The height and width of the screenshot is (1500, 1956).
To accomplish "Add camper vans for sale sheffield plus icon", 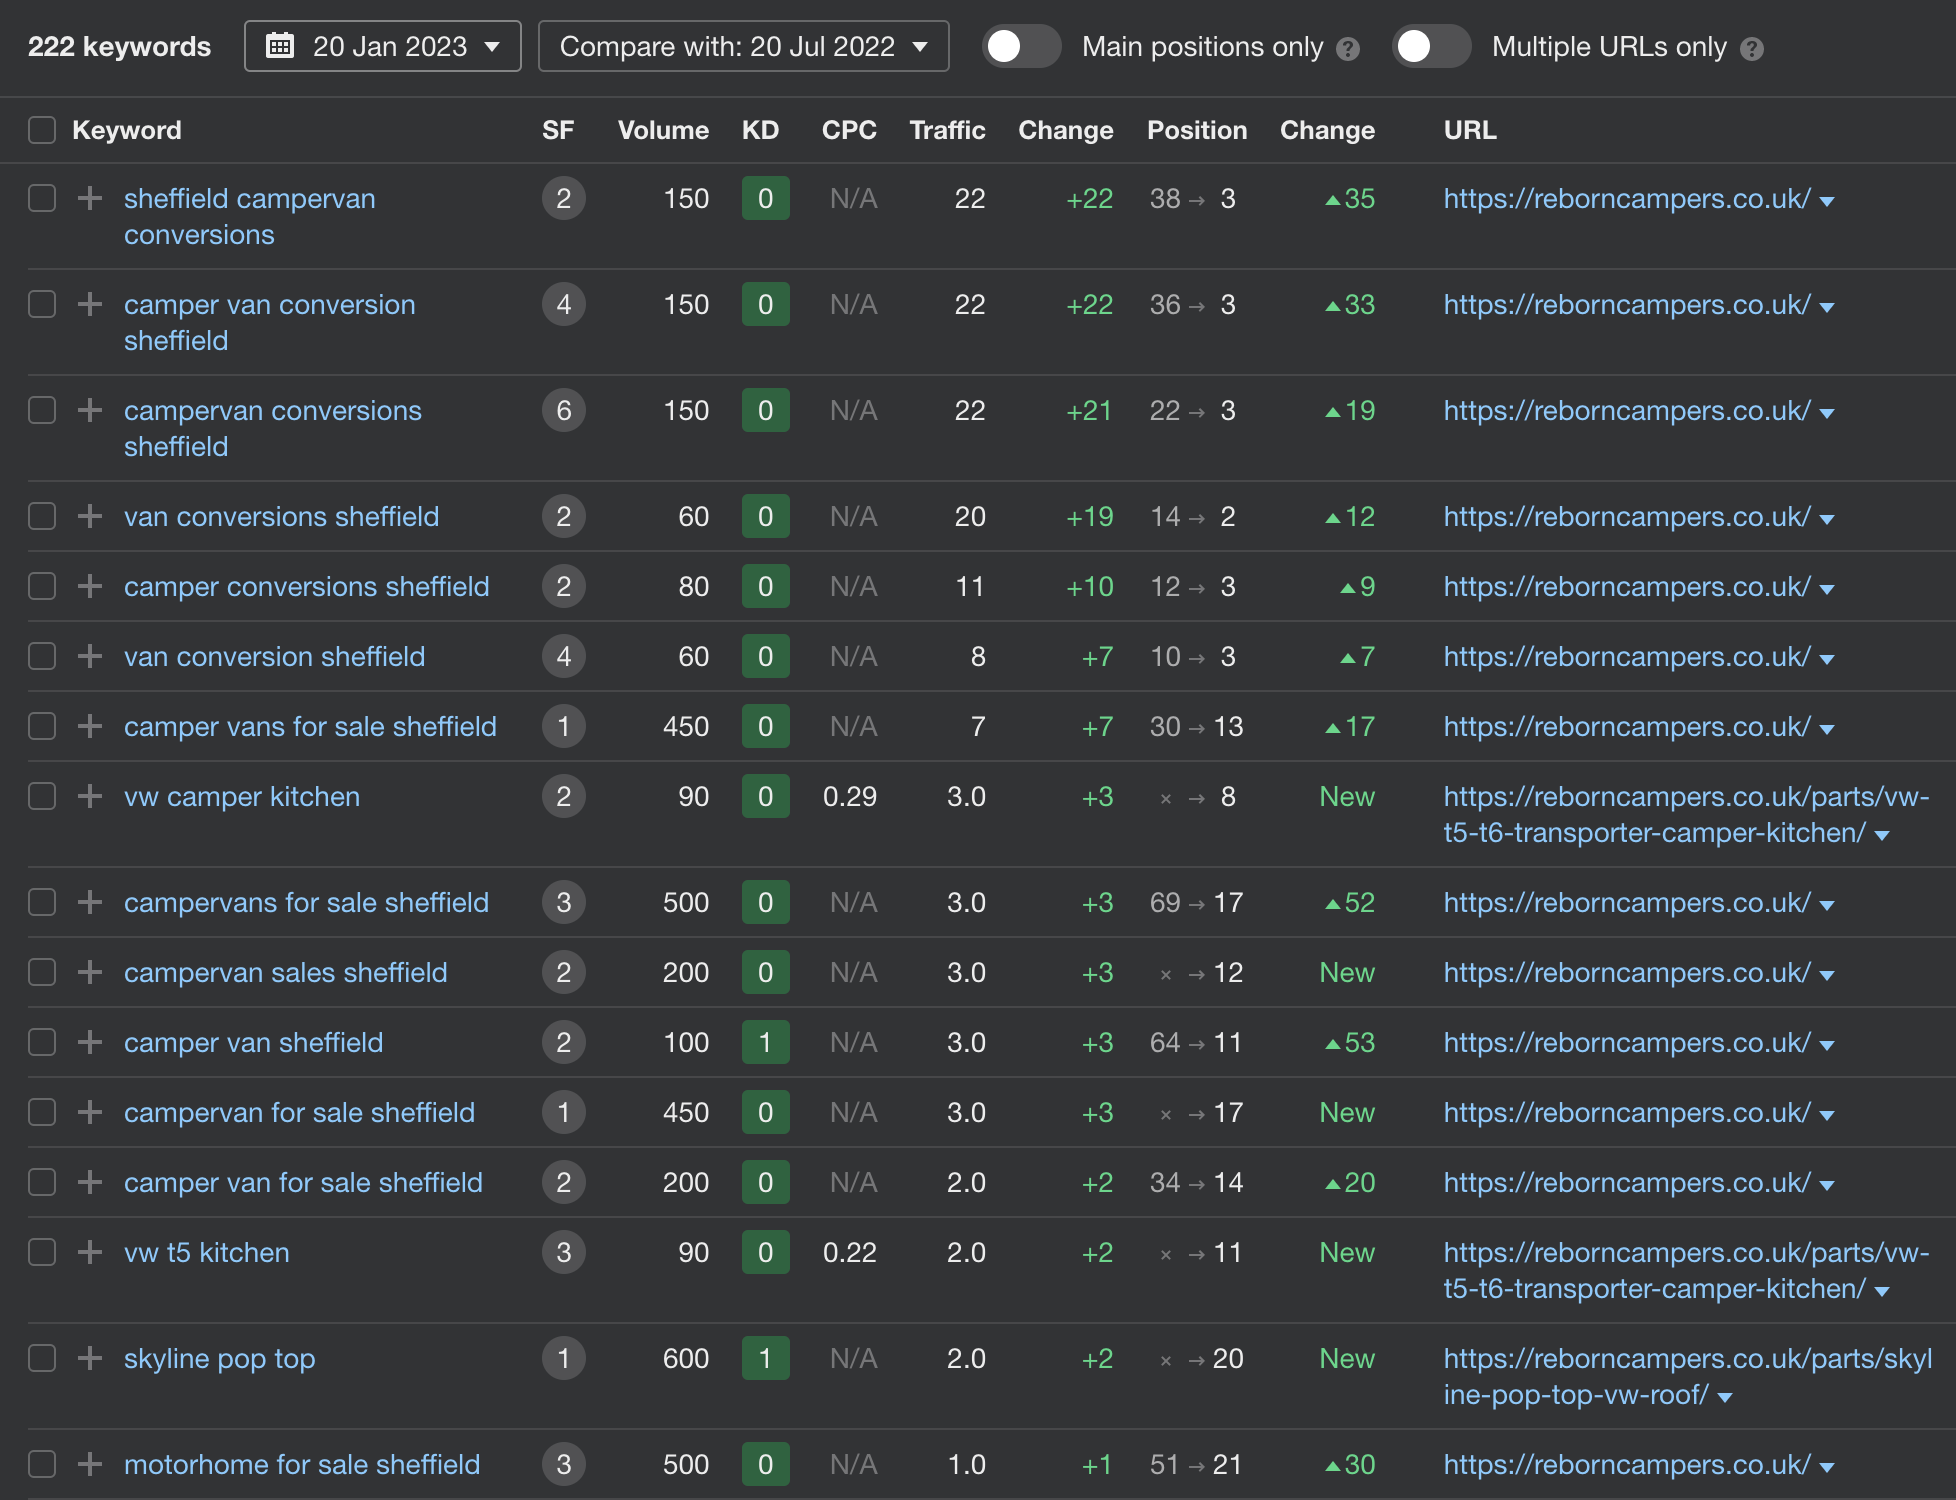I will coord(90,726).
